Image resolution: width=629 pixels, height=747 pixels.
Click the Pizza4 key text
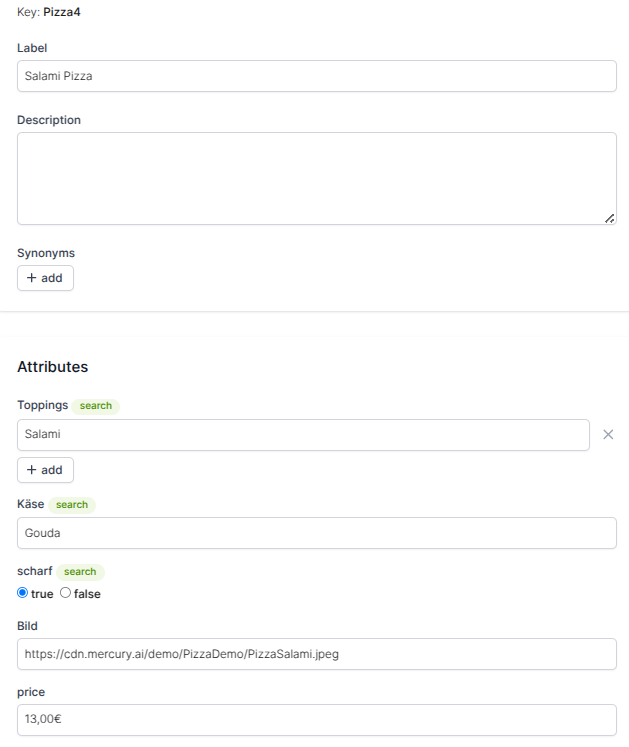pos(62,12)
